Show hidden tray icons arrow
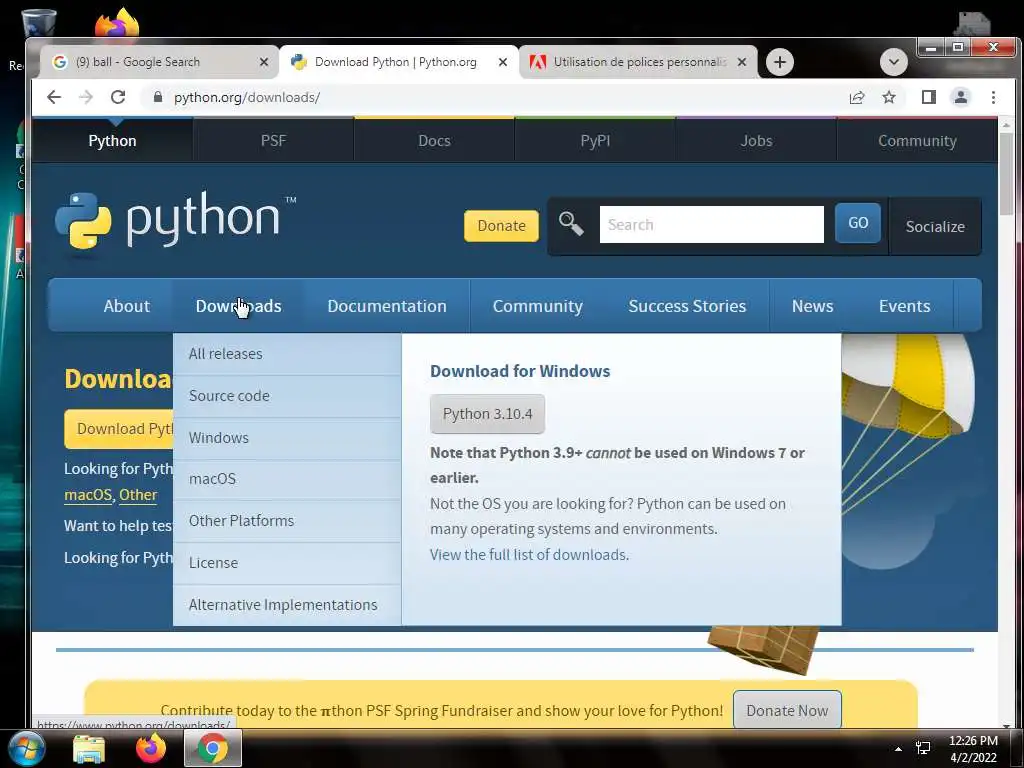Screen dimensions: 1024x768 898,749
